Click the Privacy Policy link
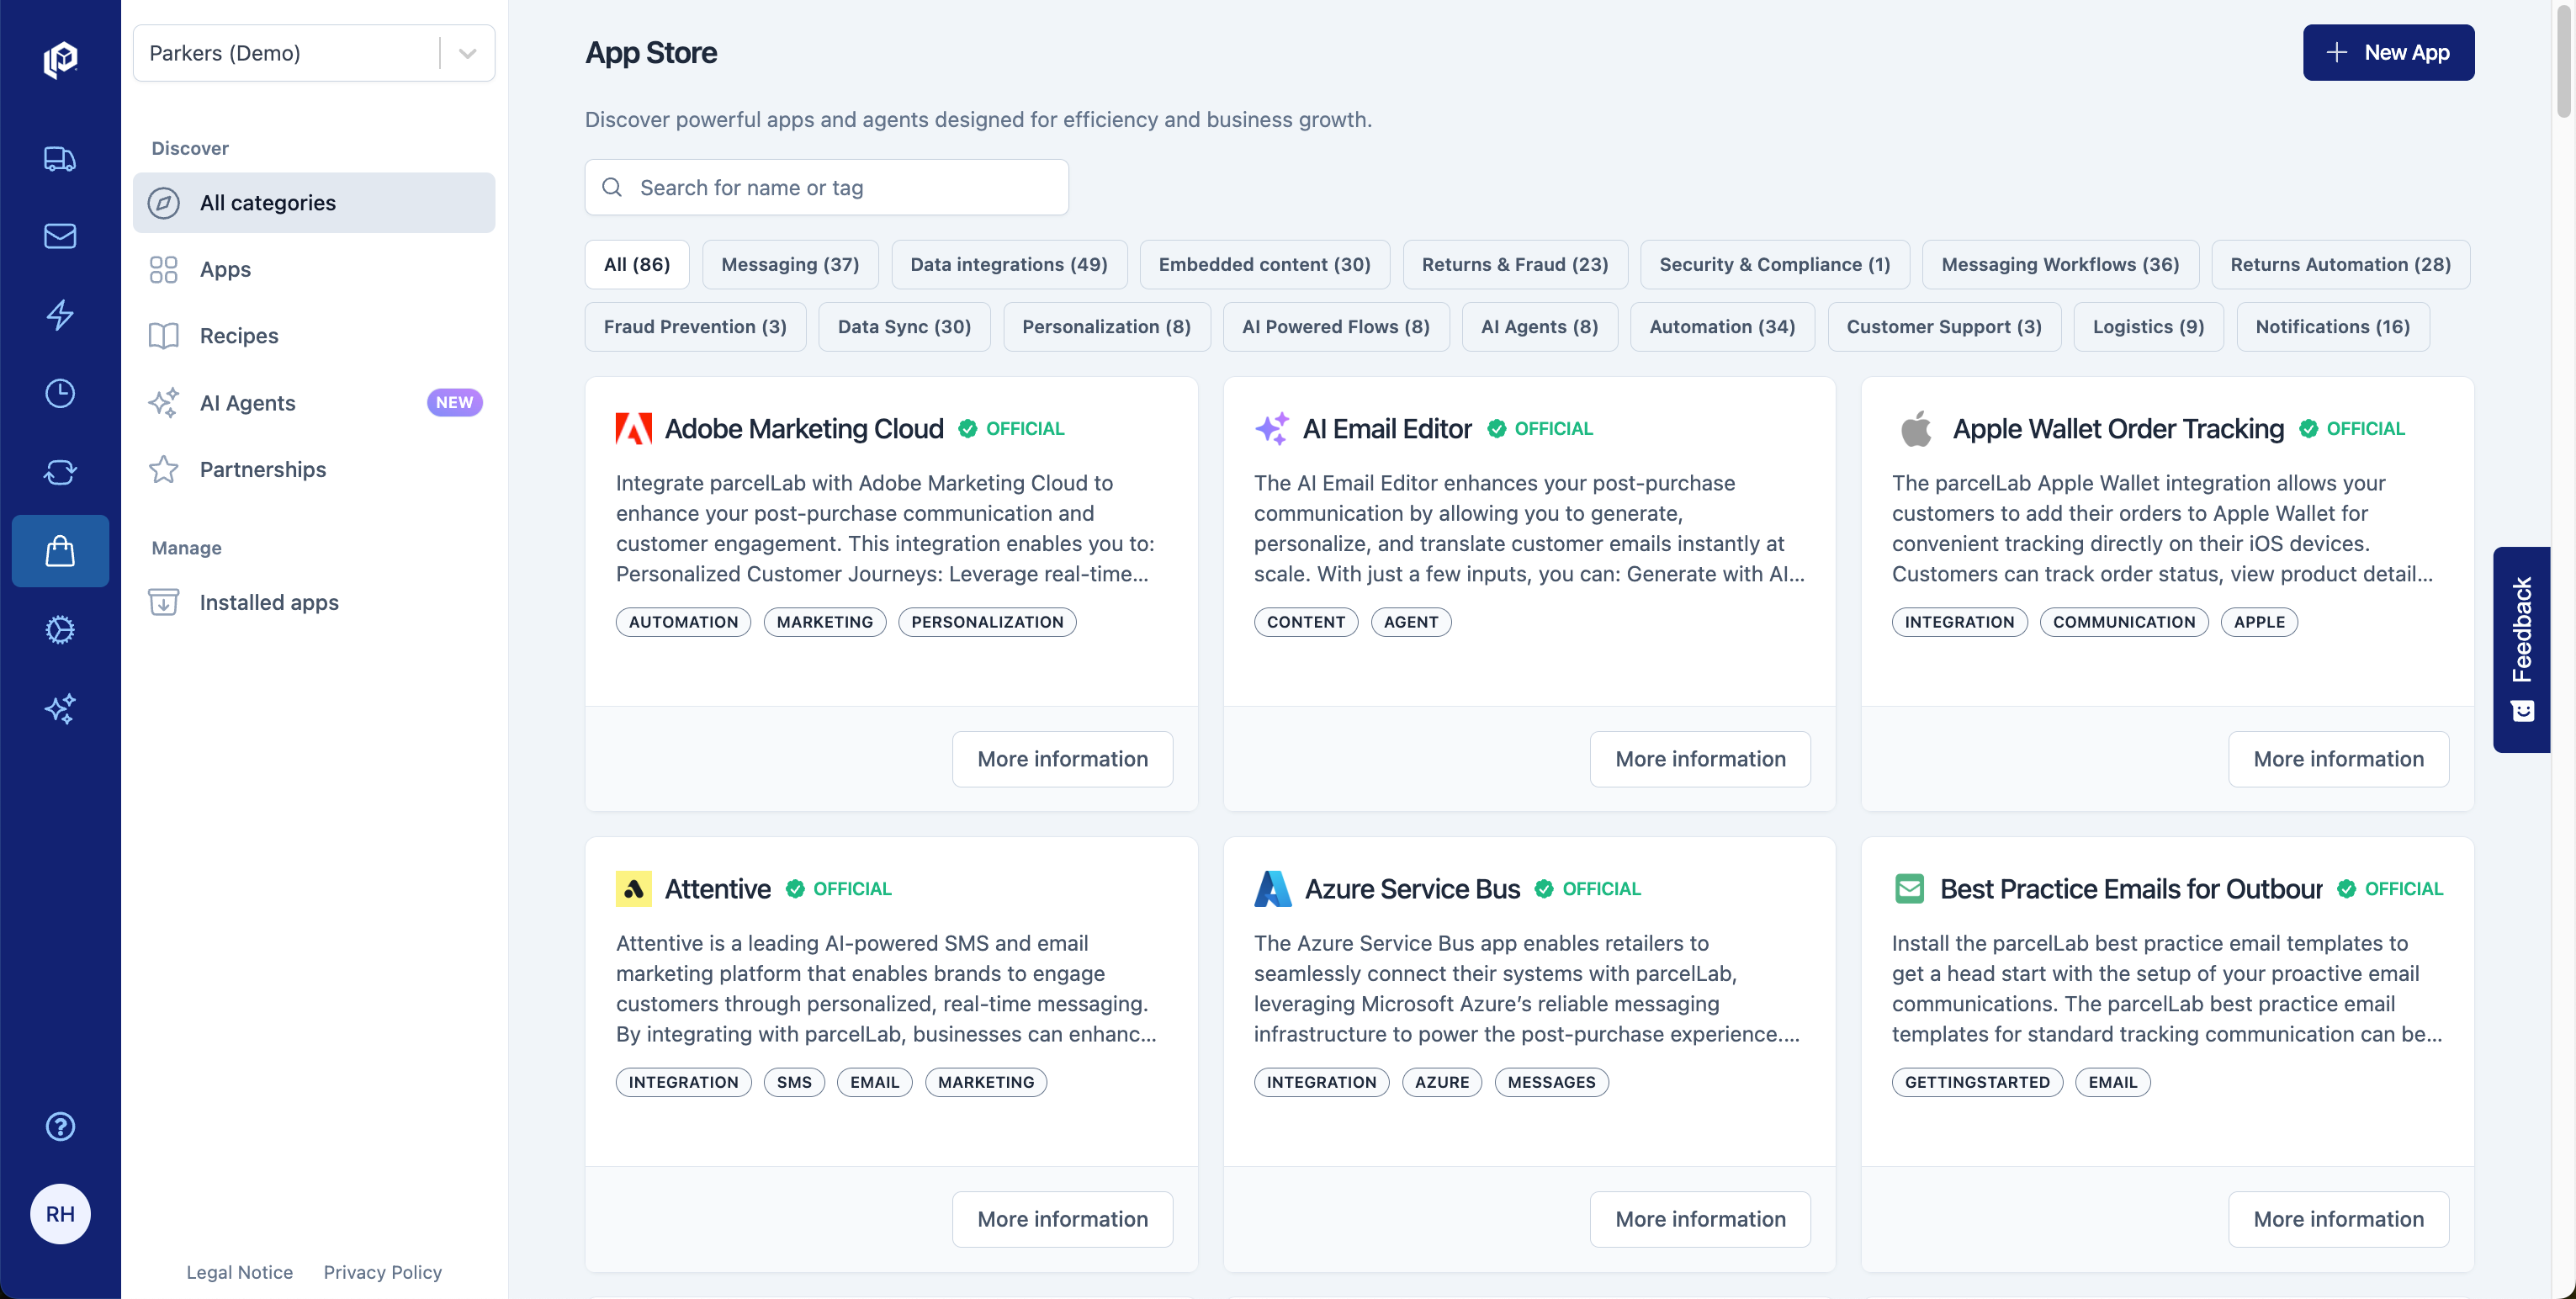Image resolution: width=2576 pixels, height=1299 pixels. (x=382, y=1271)
